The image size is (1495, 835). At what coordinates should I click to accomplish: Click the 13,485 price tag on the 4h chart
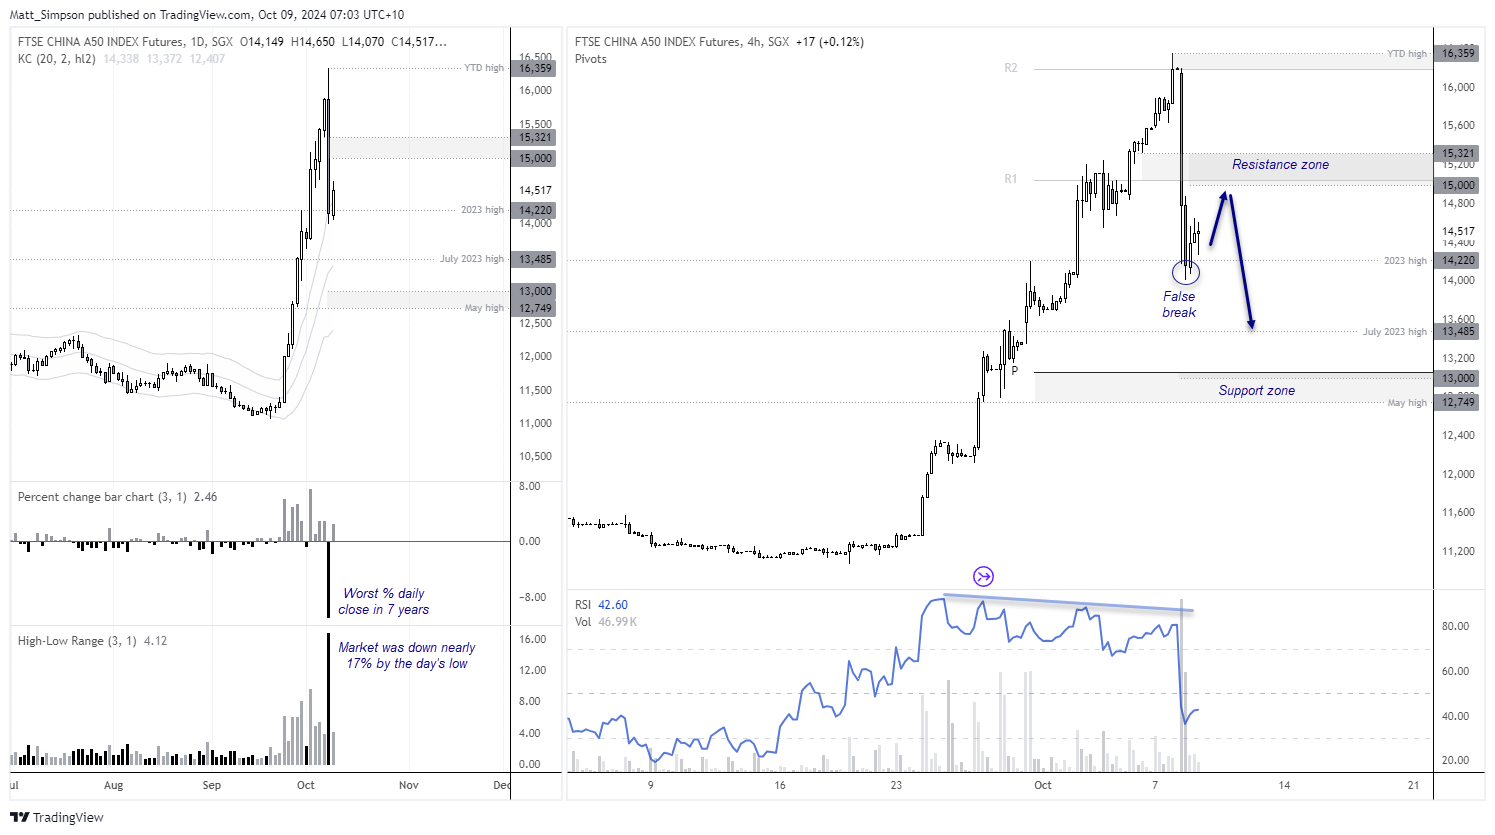[x=1458, y=331]
